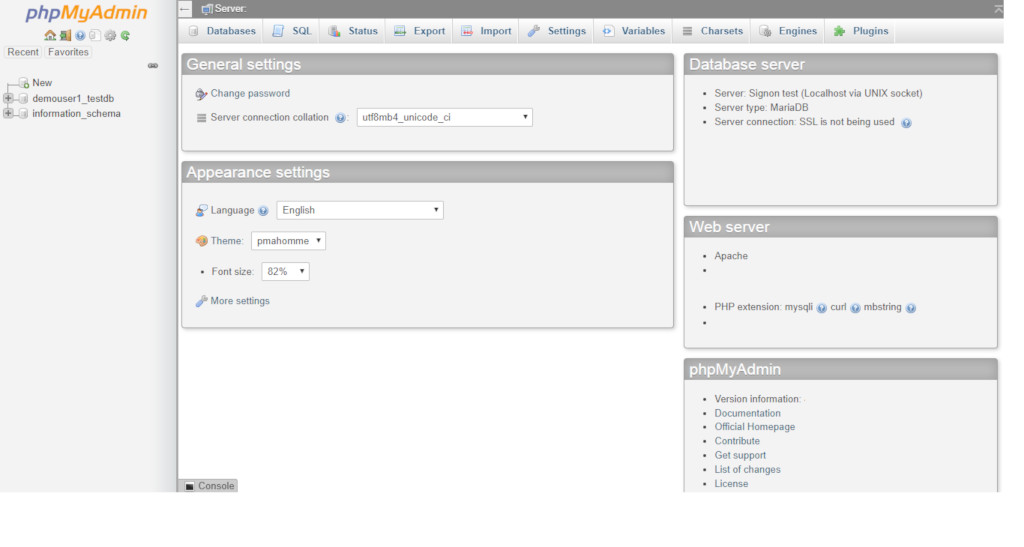Open the Theme dropdown showing pmahomme
Viewport: 1024px width, 547px height.
tap(288, 241)
